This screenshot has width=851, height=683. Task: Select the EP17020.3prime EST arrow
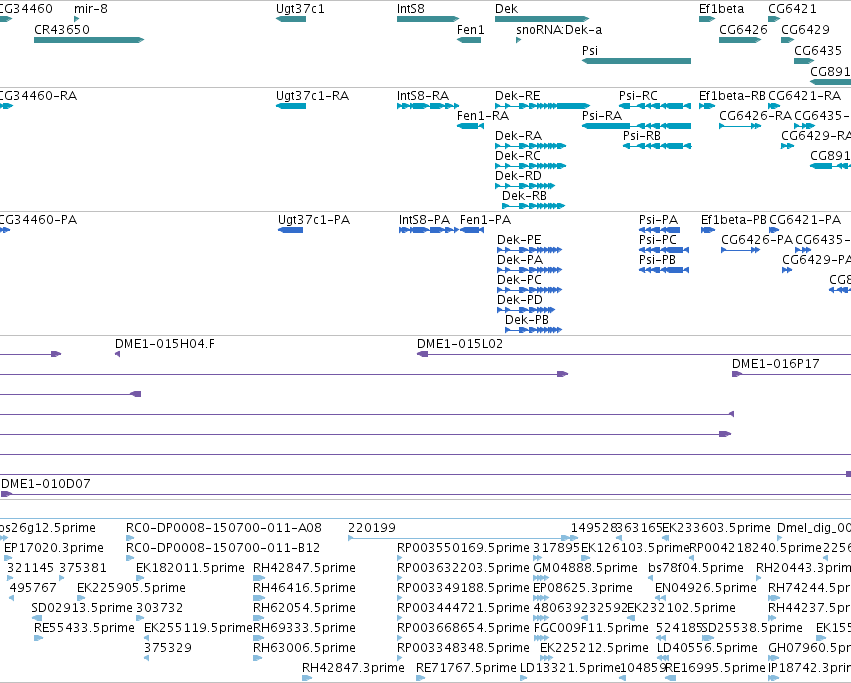[8, 558]
